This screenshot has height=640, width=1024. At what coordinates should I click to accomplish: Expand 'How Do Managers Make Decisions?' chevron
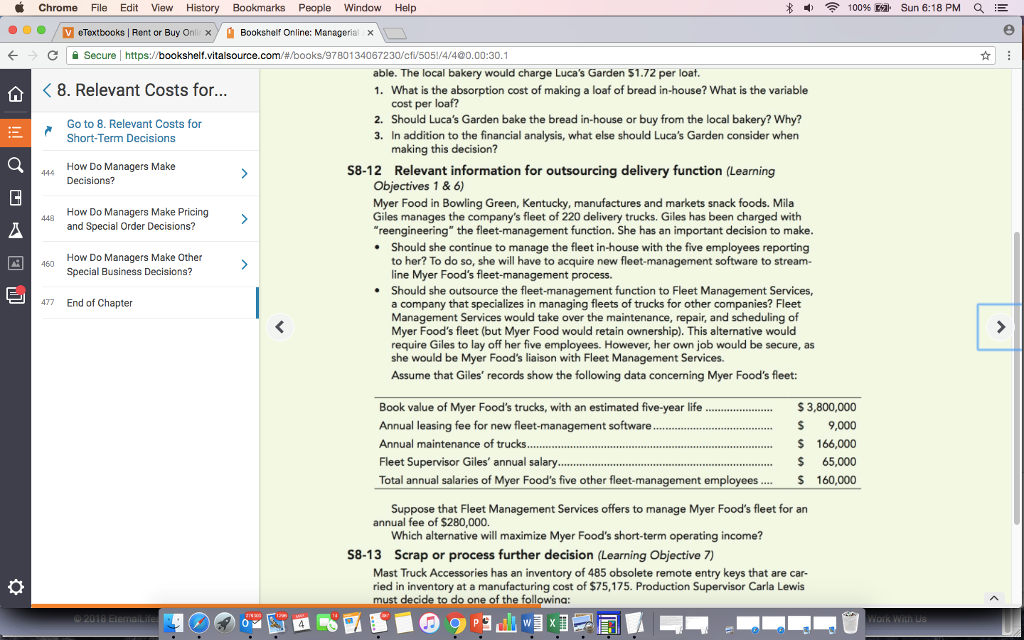[x=244, y=174]
